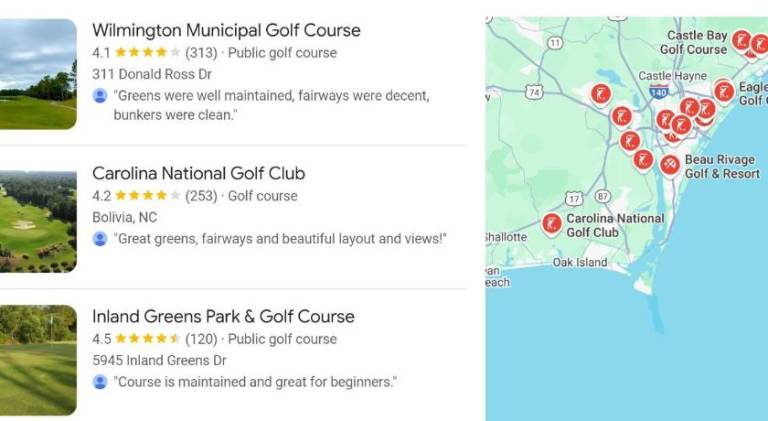Click reviewer avatar beside Wilmington Municipal review

point(100,95)
